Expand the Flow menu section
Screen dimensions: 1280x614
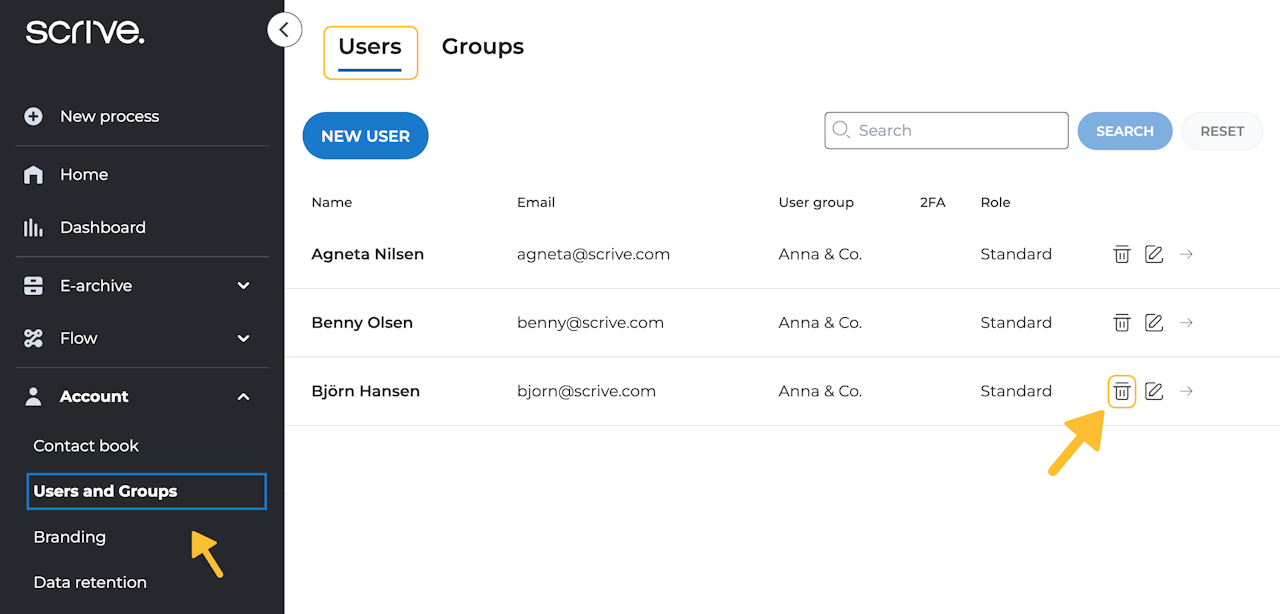(243, 339)
